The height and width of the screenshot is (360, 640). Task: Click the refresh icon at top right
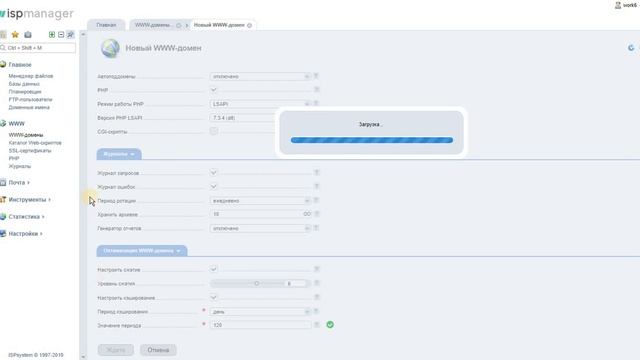(x=631, y=48)
